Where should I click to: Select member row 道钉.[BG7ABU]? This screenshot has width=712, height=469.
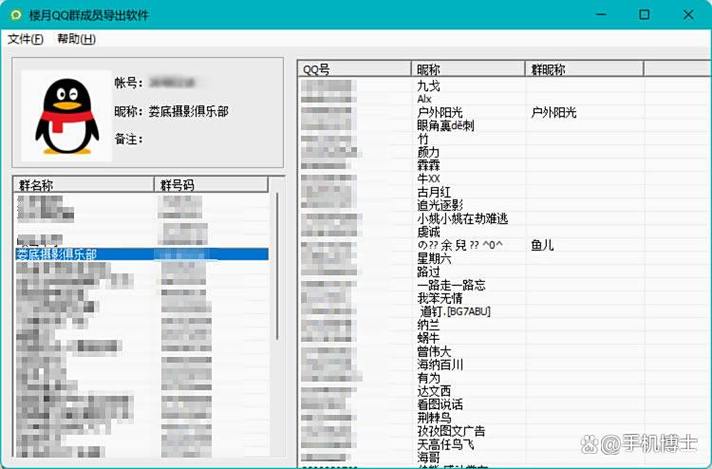point(455,311)
